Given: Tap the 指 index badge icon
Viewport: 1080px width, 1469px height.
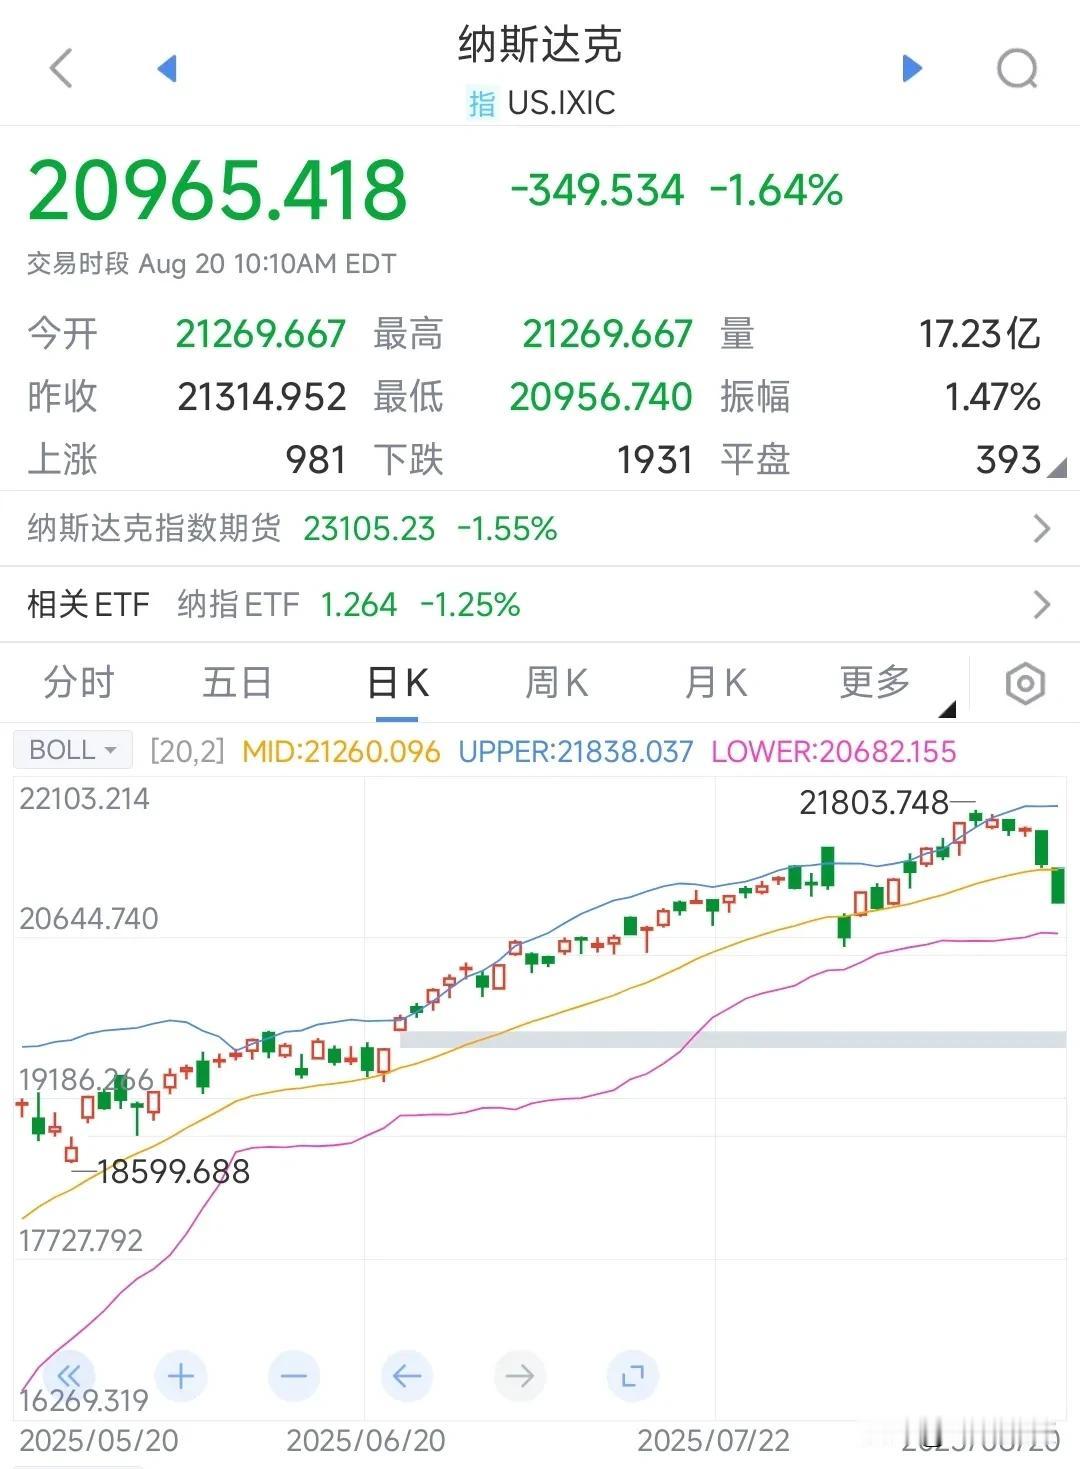Looking at the screenshot, I should click(481, 103).
